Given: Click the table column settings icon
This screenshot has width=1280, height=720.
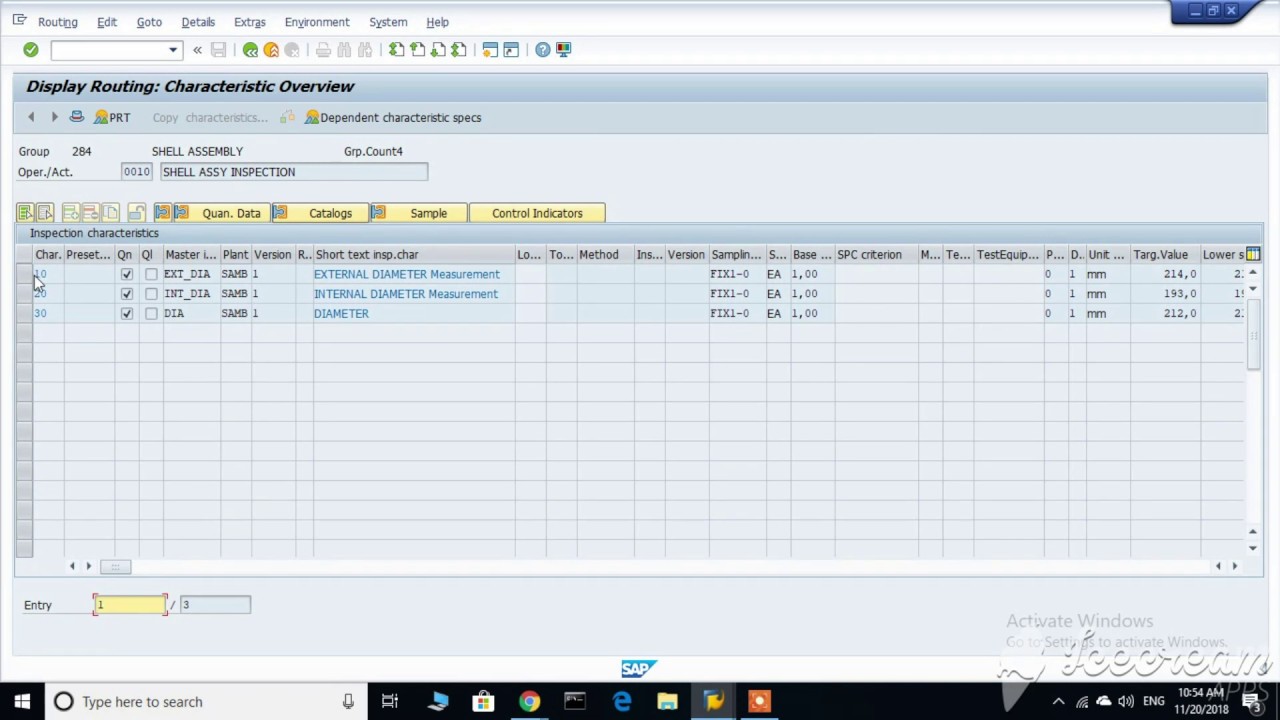Looking at the screenshot, I should [x=1253, y=254].
